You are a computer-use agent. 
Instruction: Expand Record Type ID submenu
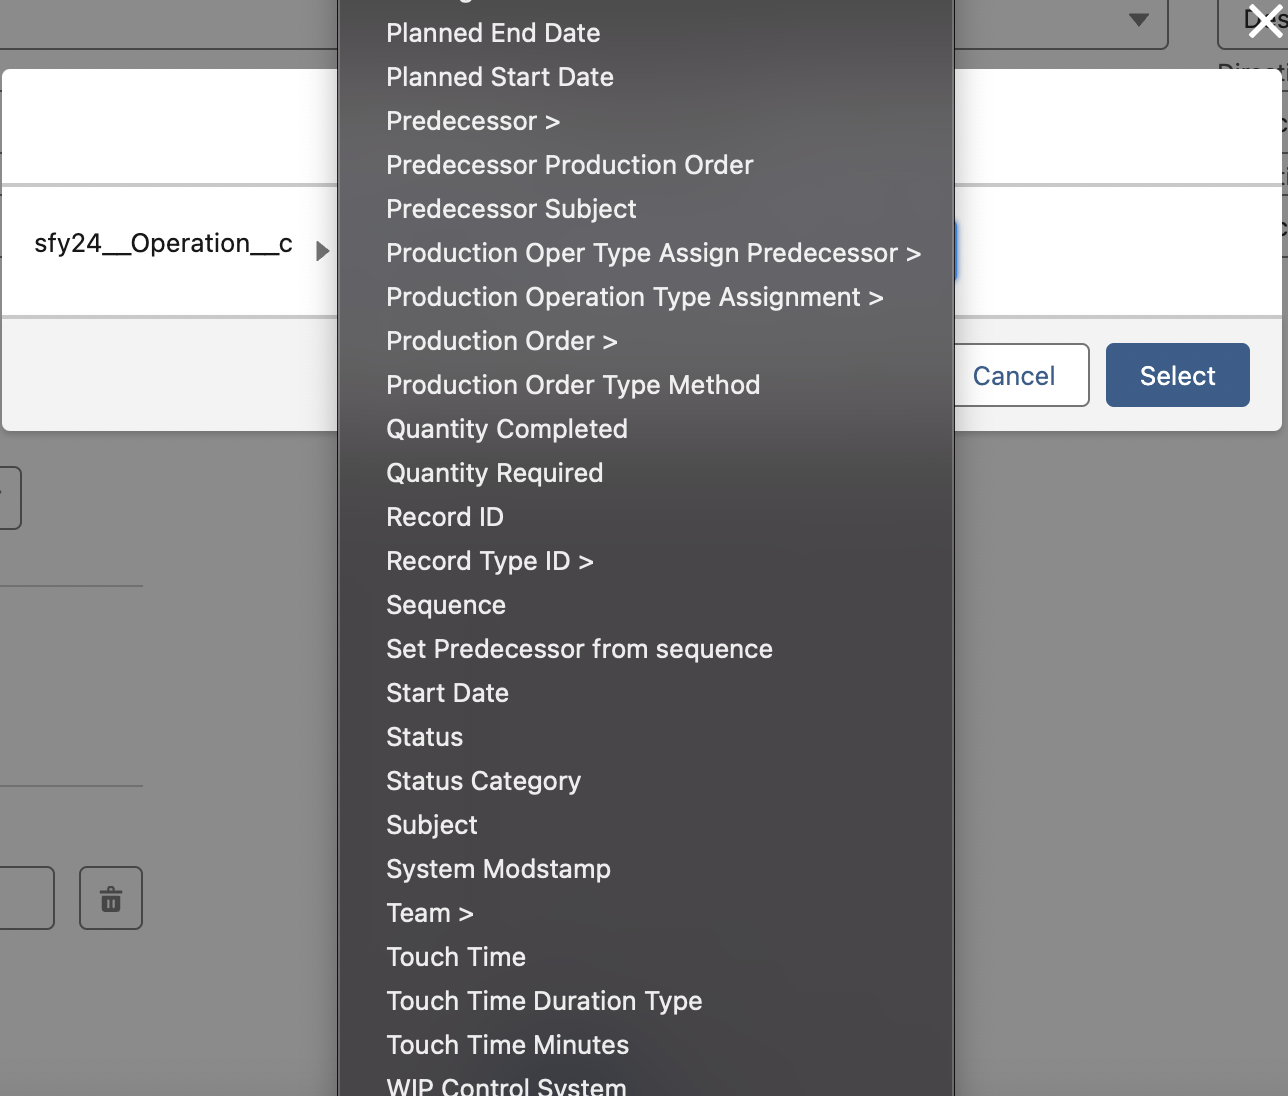tap(489, 561)
